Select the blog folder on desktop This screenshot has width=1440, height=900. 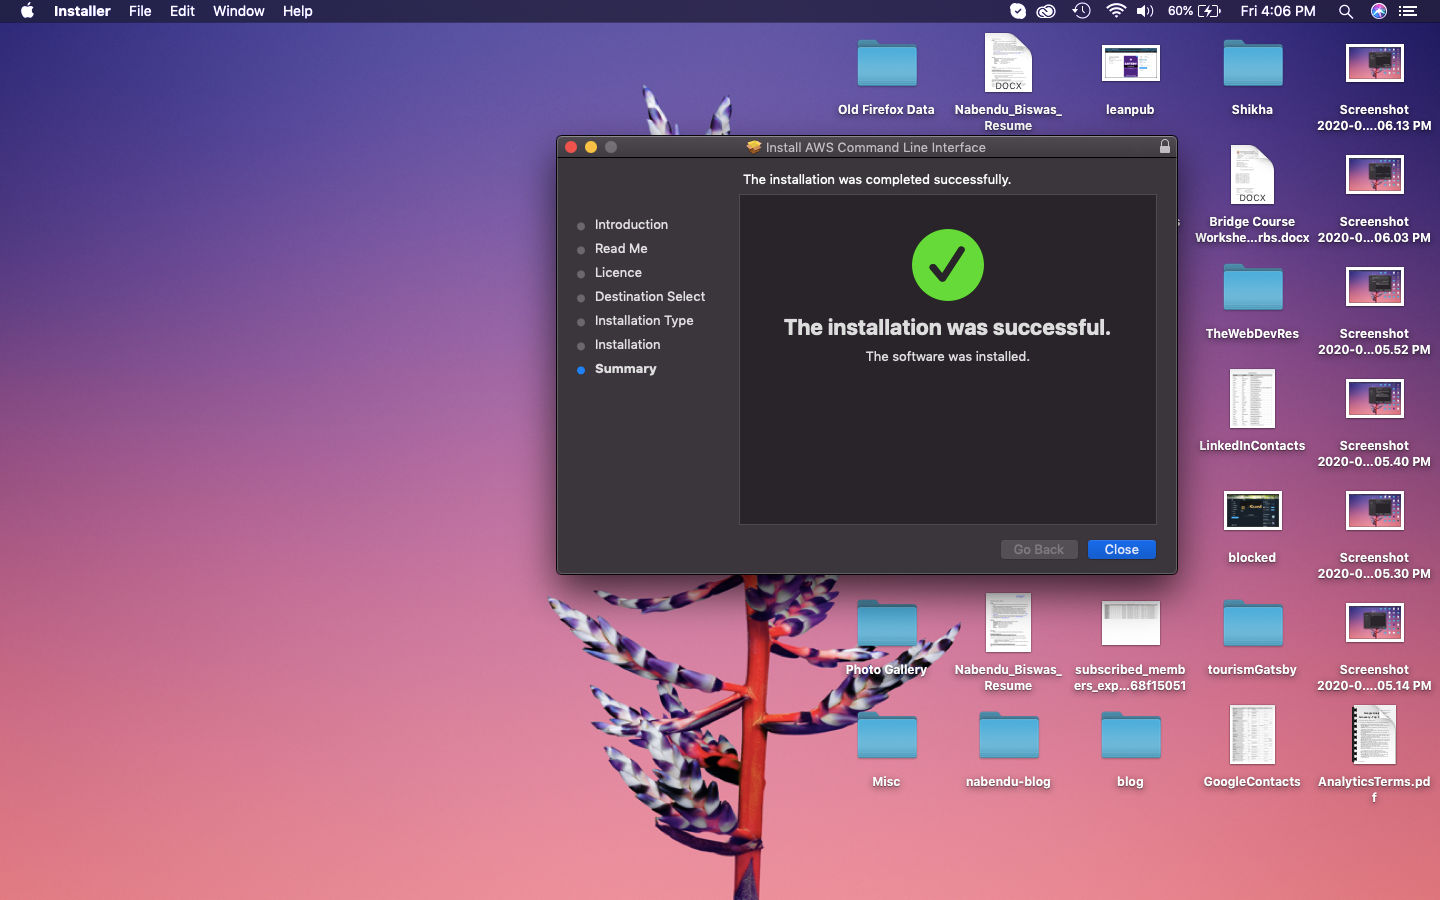pos(1130,736)
